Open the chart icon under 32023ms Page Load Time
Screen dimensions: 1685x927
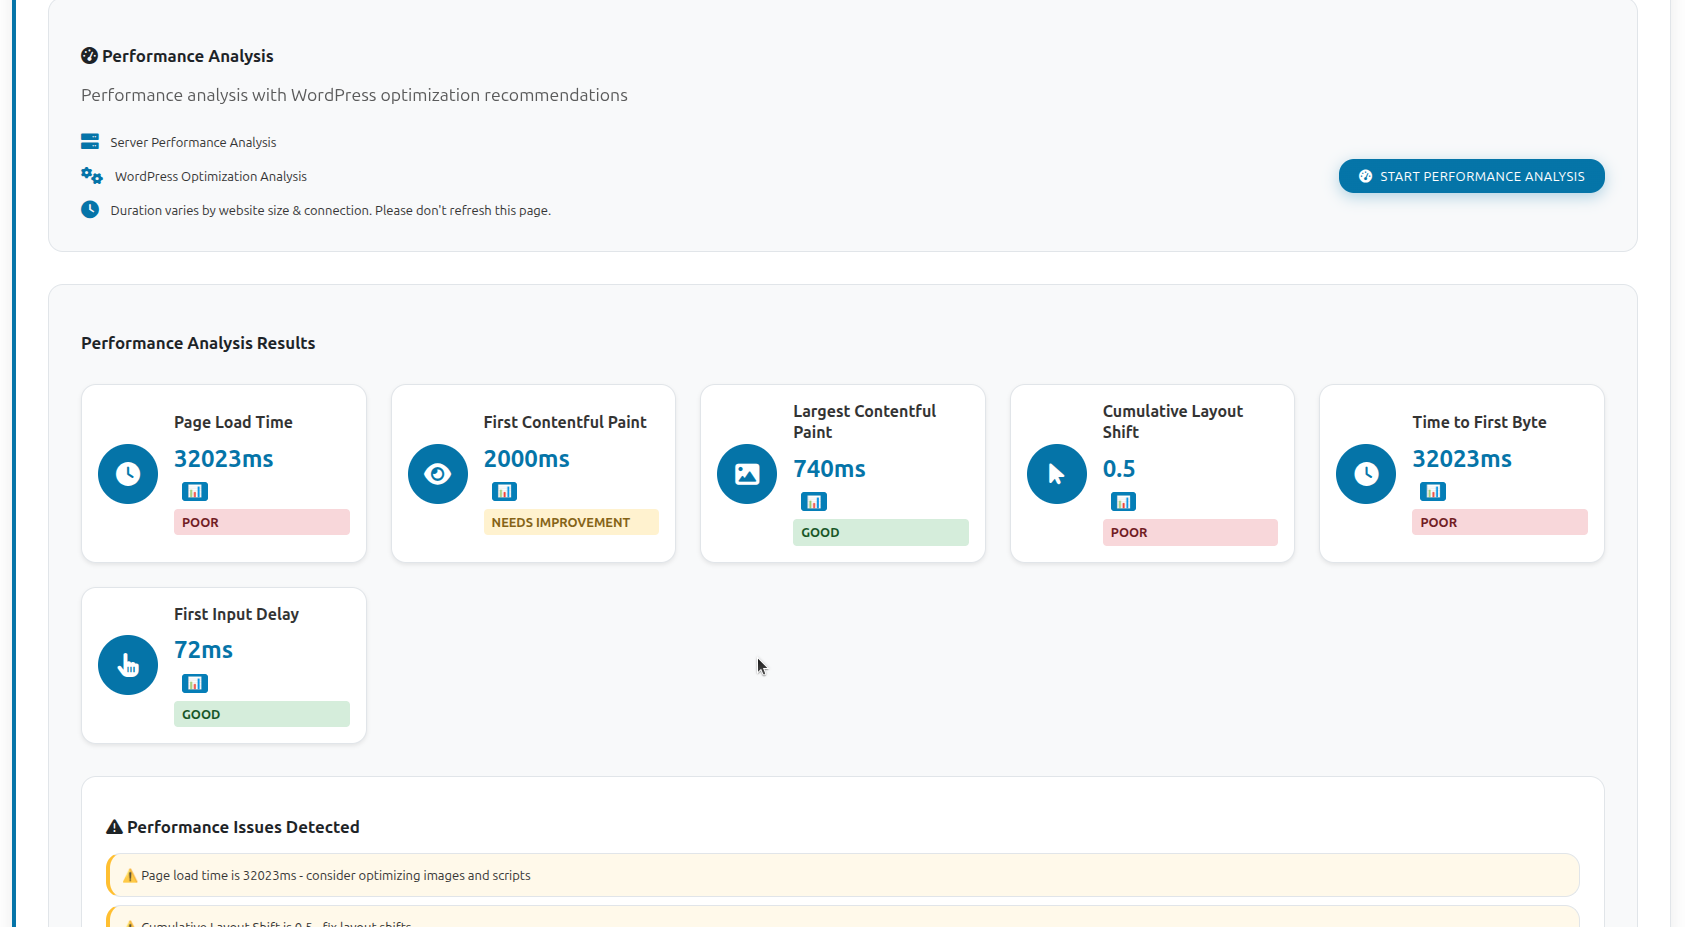pyautogui.click(x=195, y=491)
